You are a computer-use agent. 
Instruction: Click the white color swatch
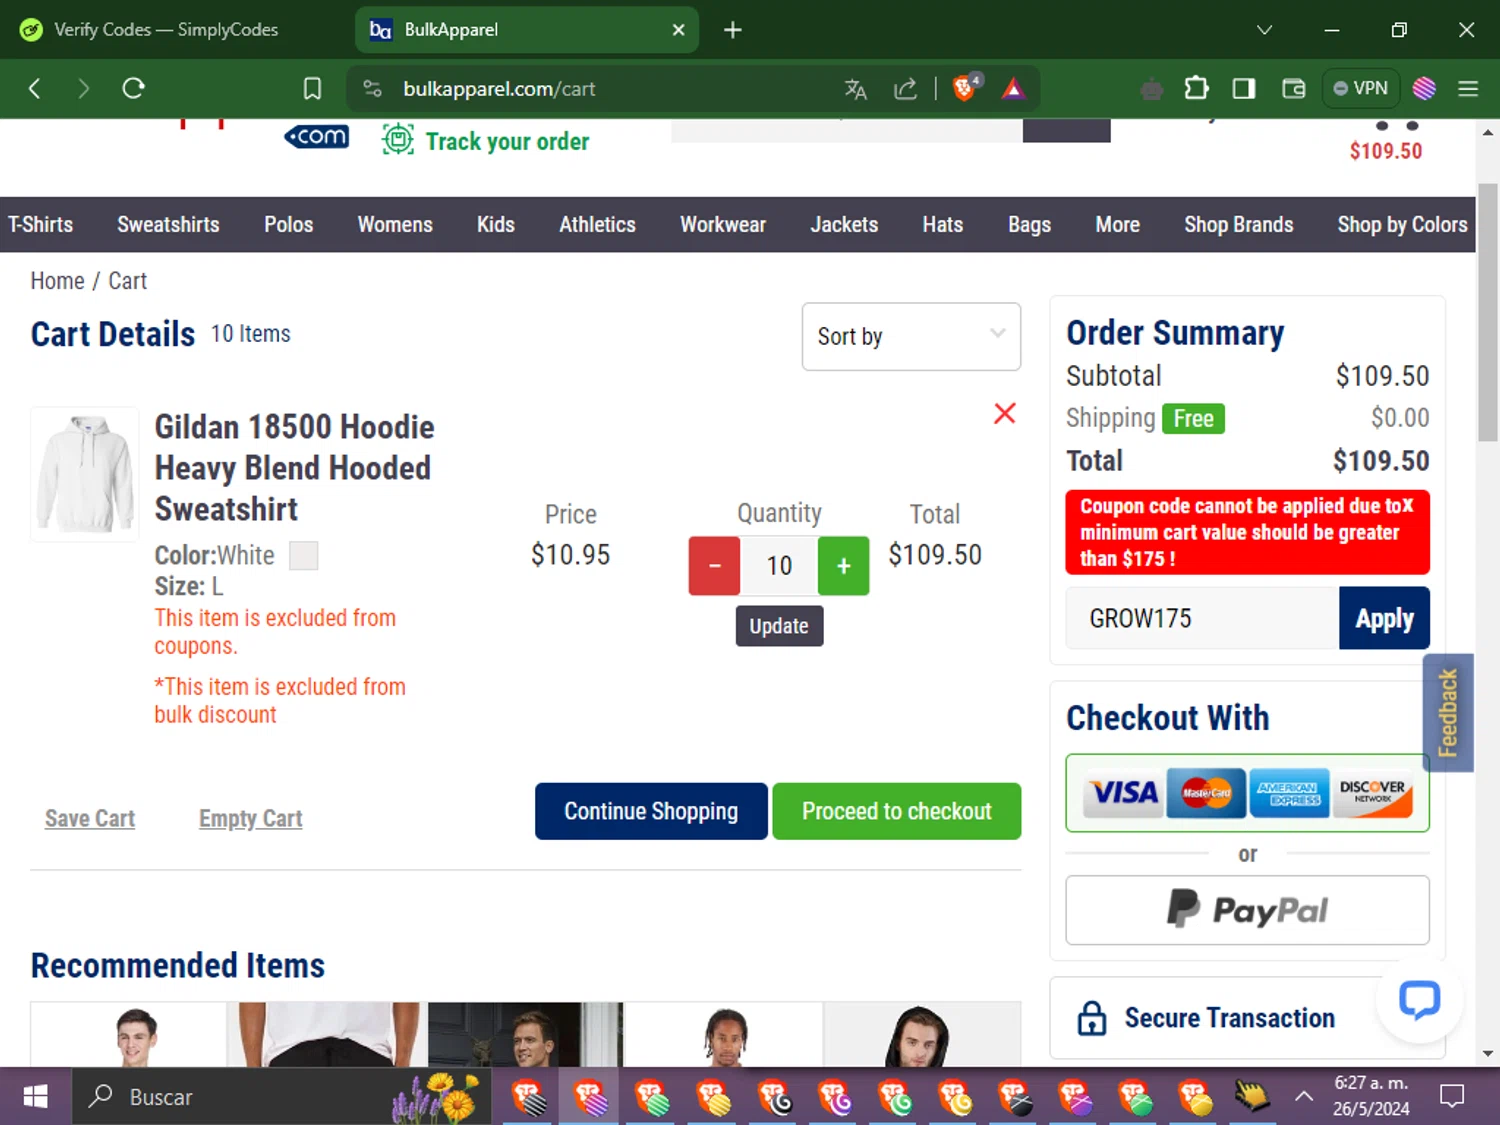[304, 556]
